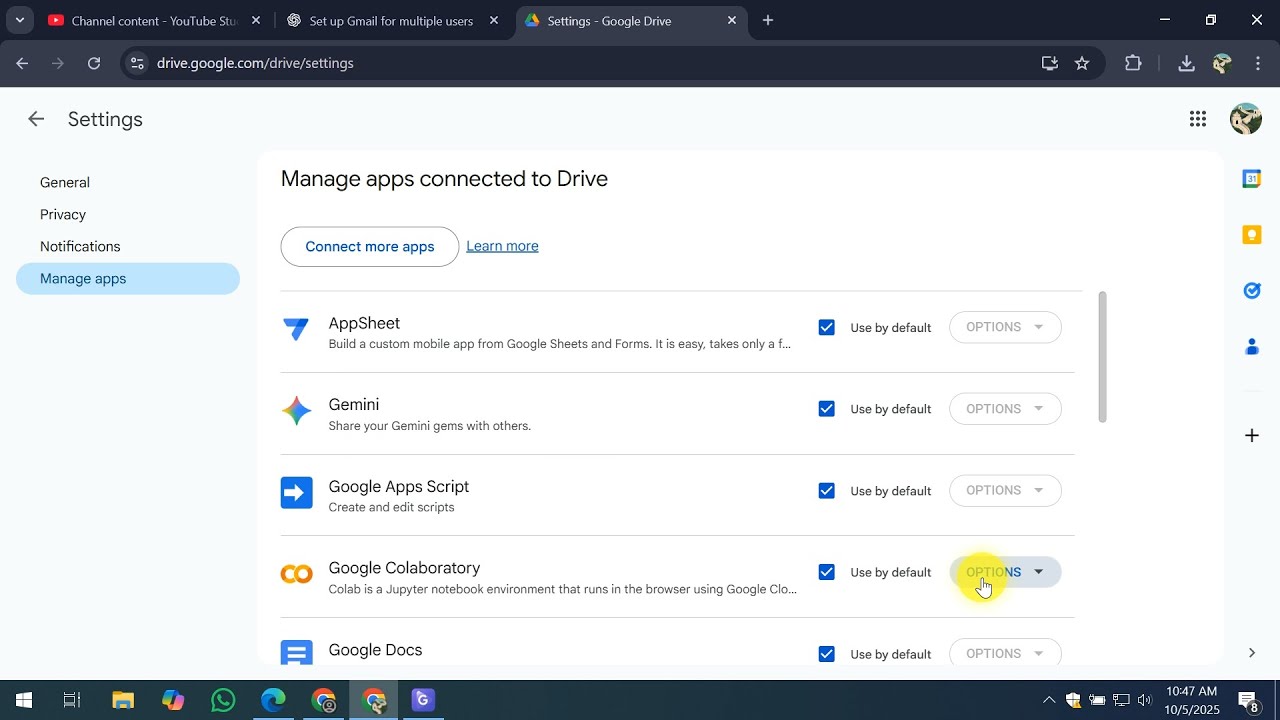Viewport: 1280px width, 720px height.
Task: Open the Extensions puzzle icon
Action: (1133, 63)
